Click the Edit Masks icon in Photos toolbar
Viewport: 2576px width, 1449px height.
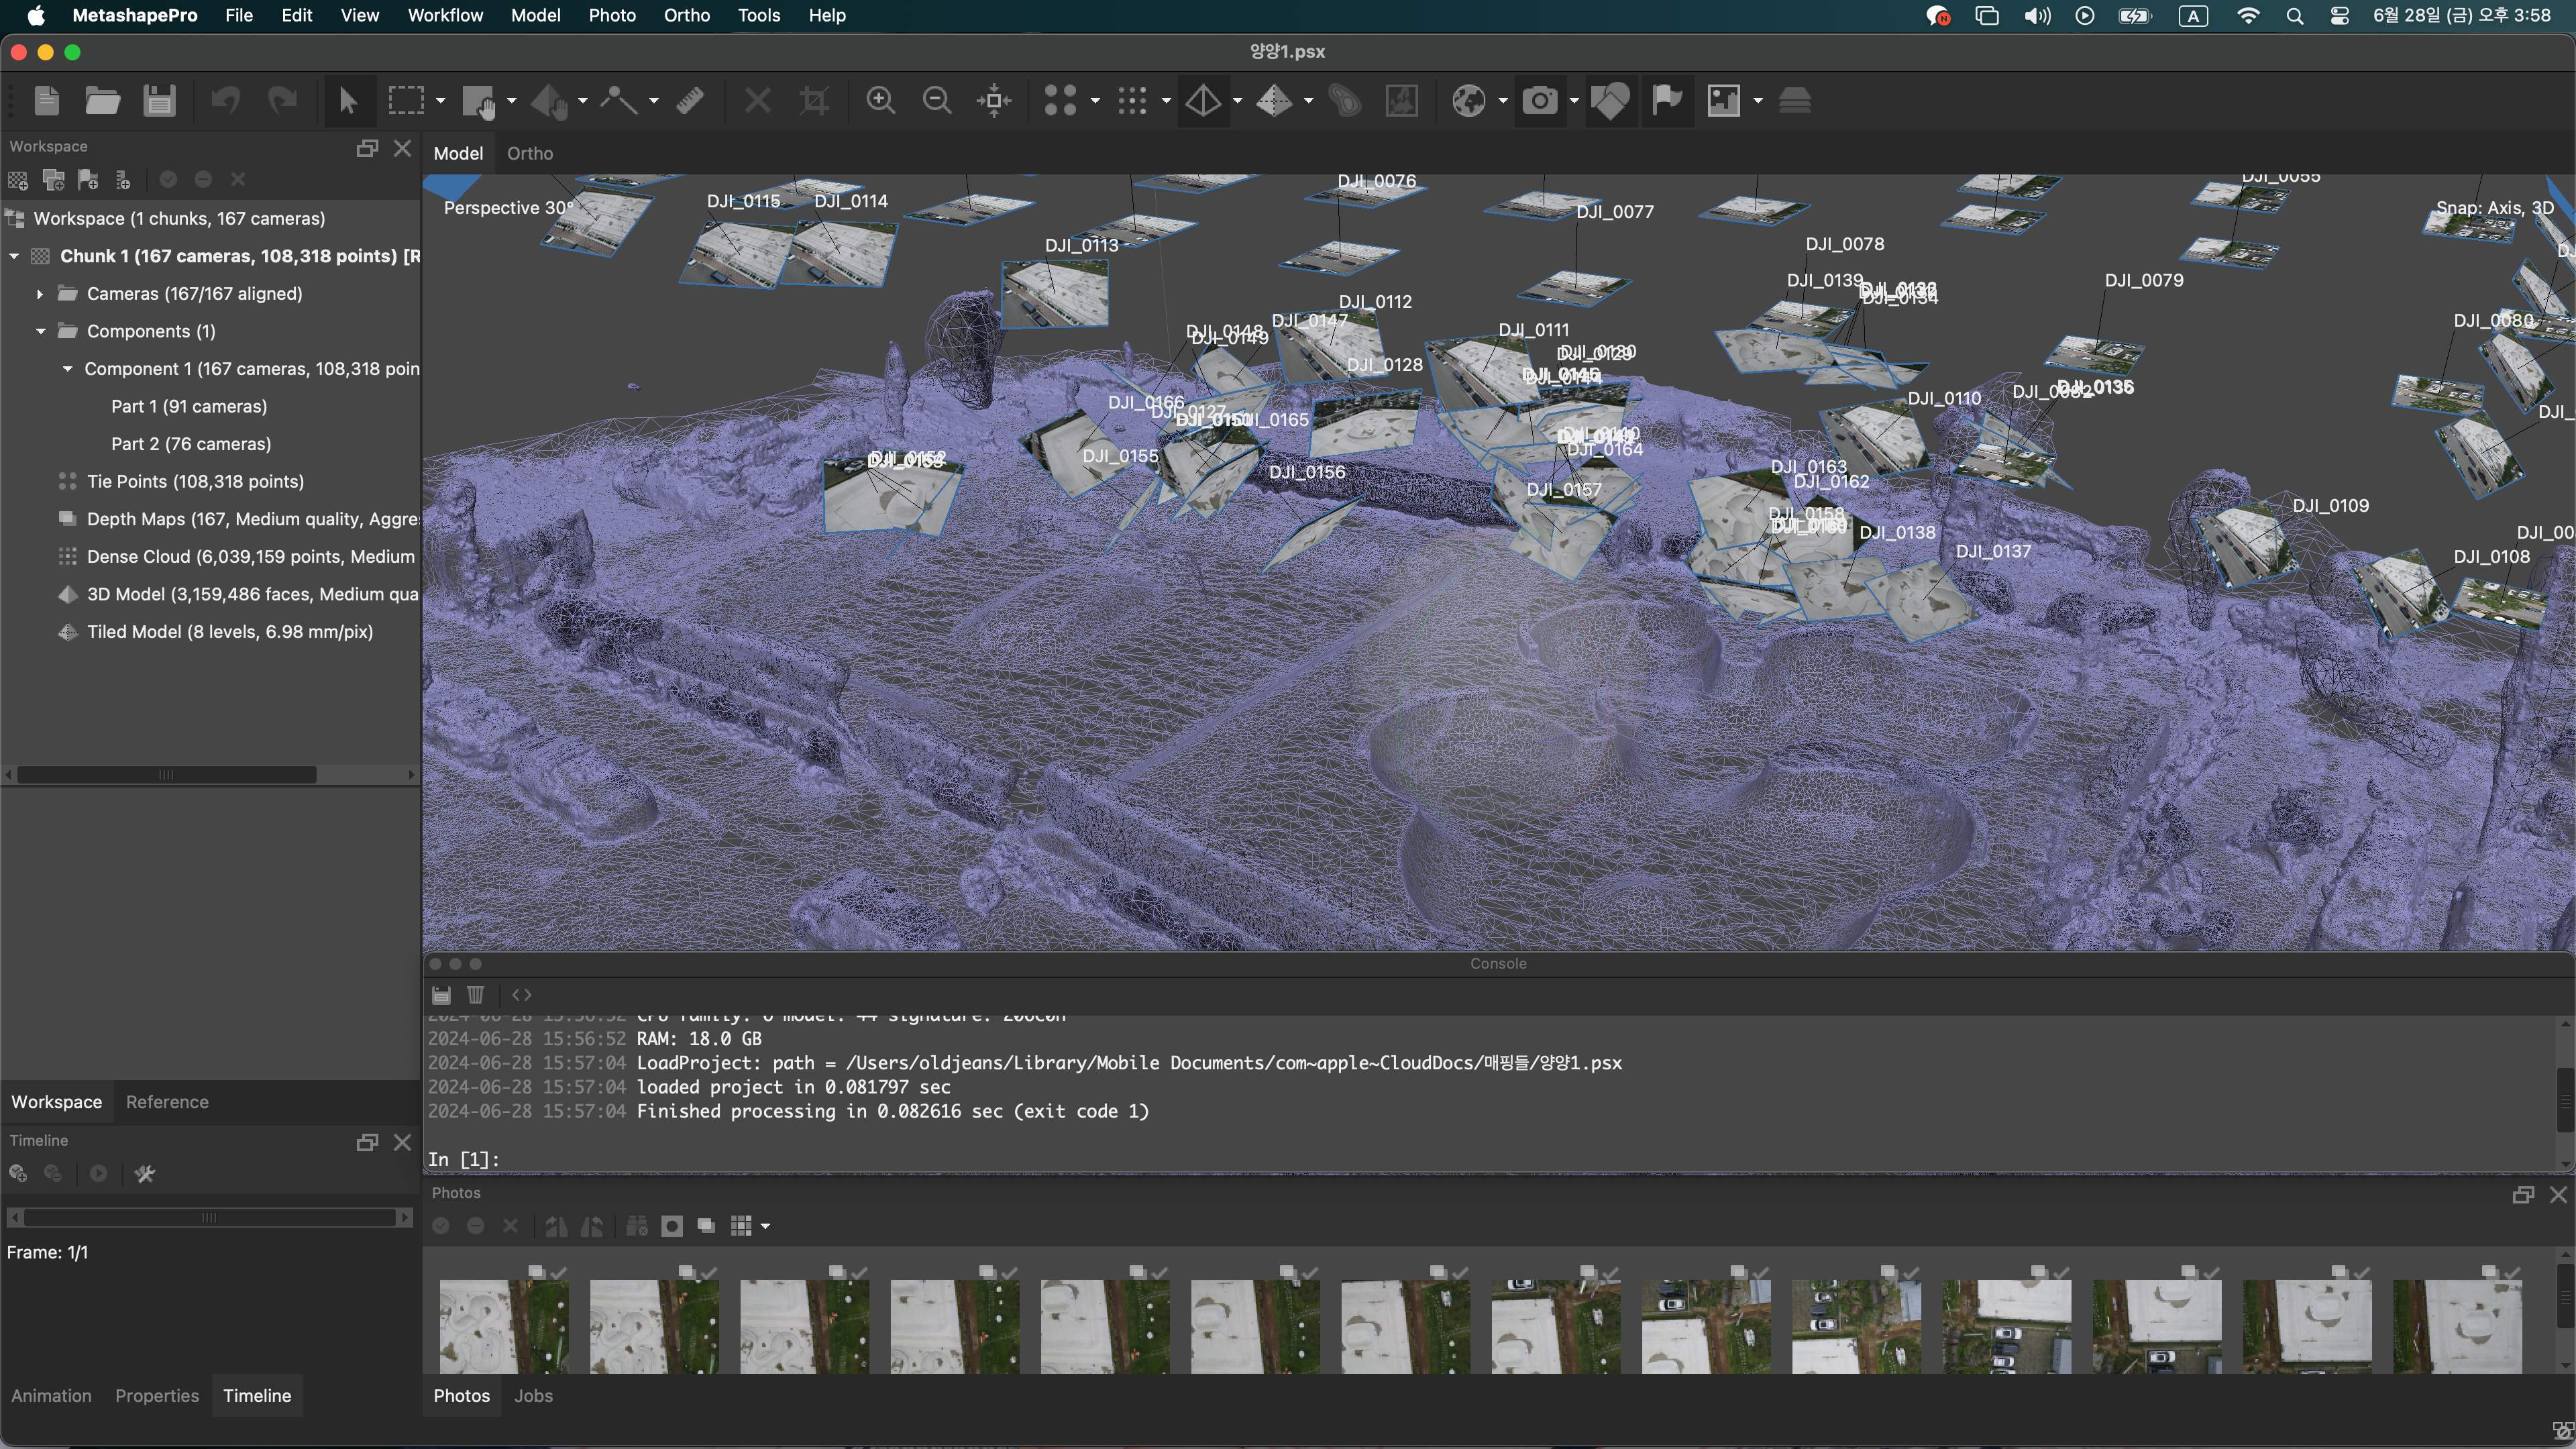click(672, 1226)
